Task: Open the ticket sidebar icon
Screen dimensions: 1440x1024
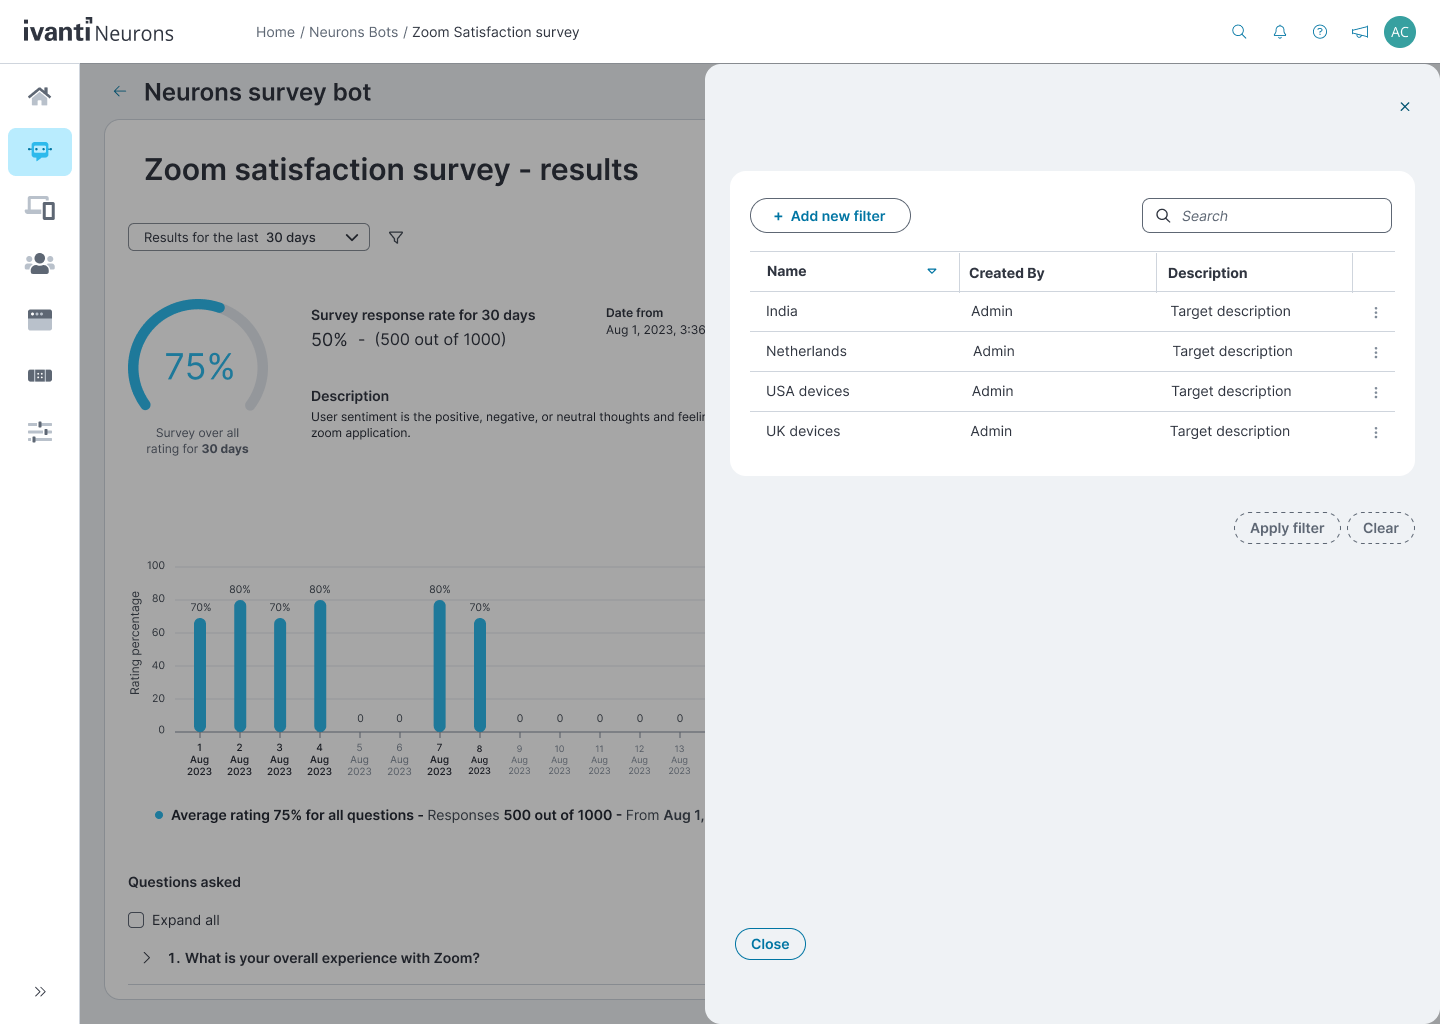Action: [40, 376]
